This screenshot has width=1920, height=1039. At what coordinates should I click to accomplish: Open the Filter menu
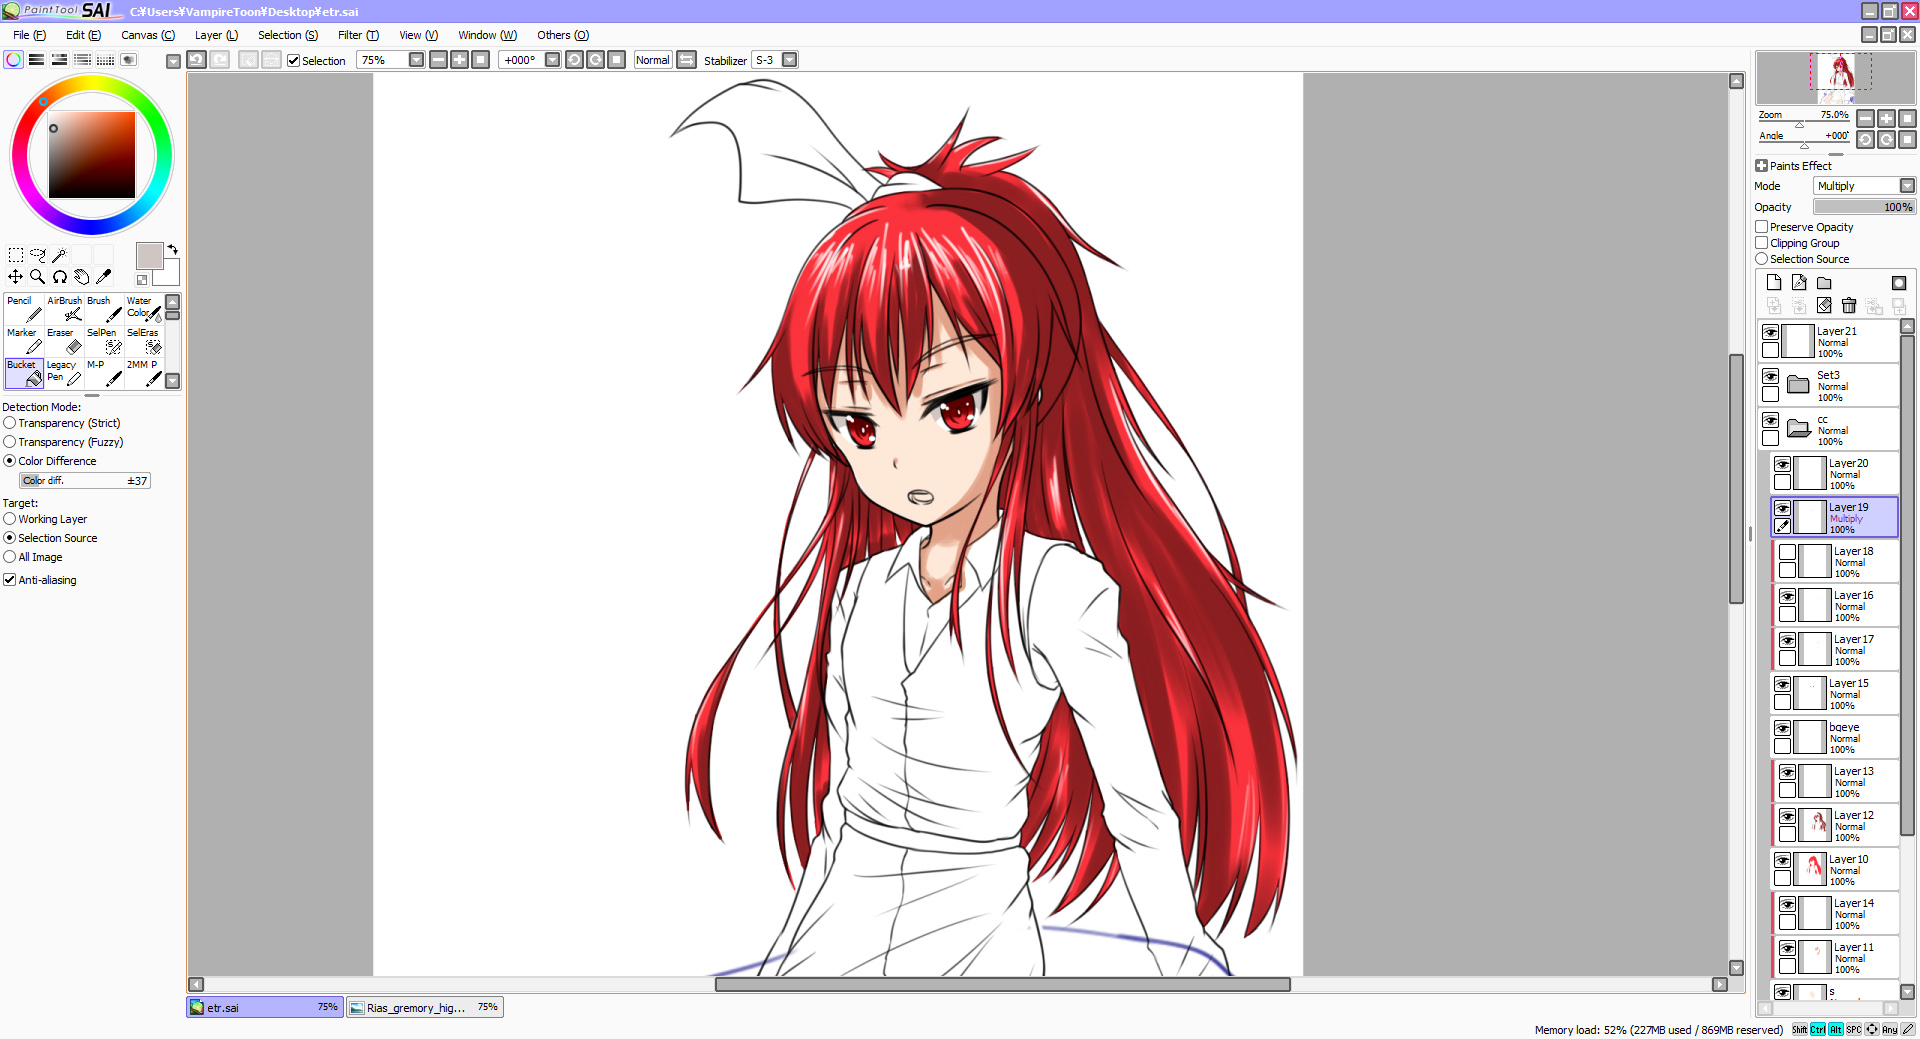point(357,35)
